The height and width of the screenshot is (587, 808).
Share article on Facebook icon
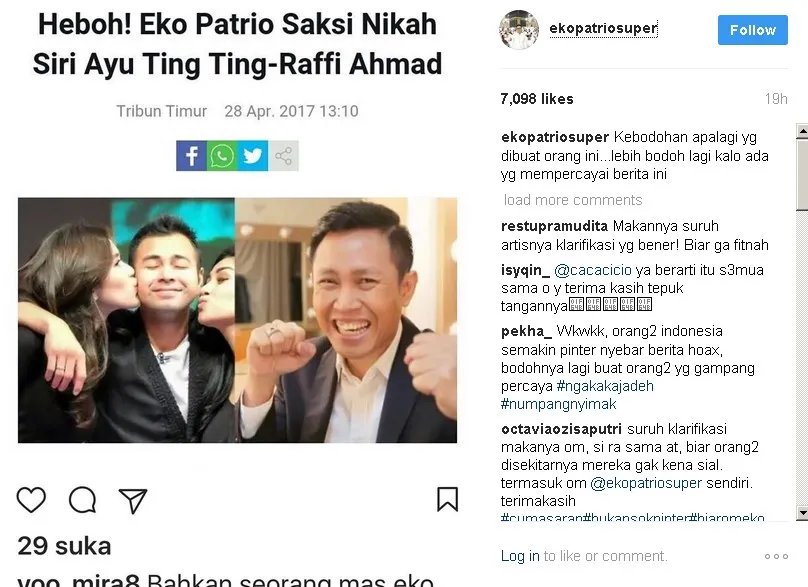click(192, 156)
